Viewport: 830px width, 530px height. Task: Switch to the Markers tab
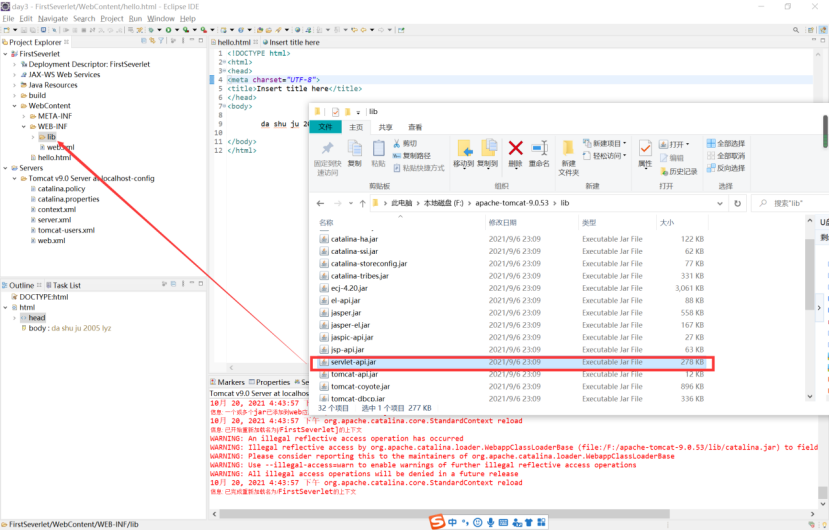pyautogui.click(x=228, y=382)
